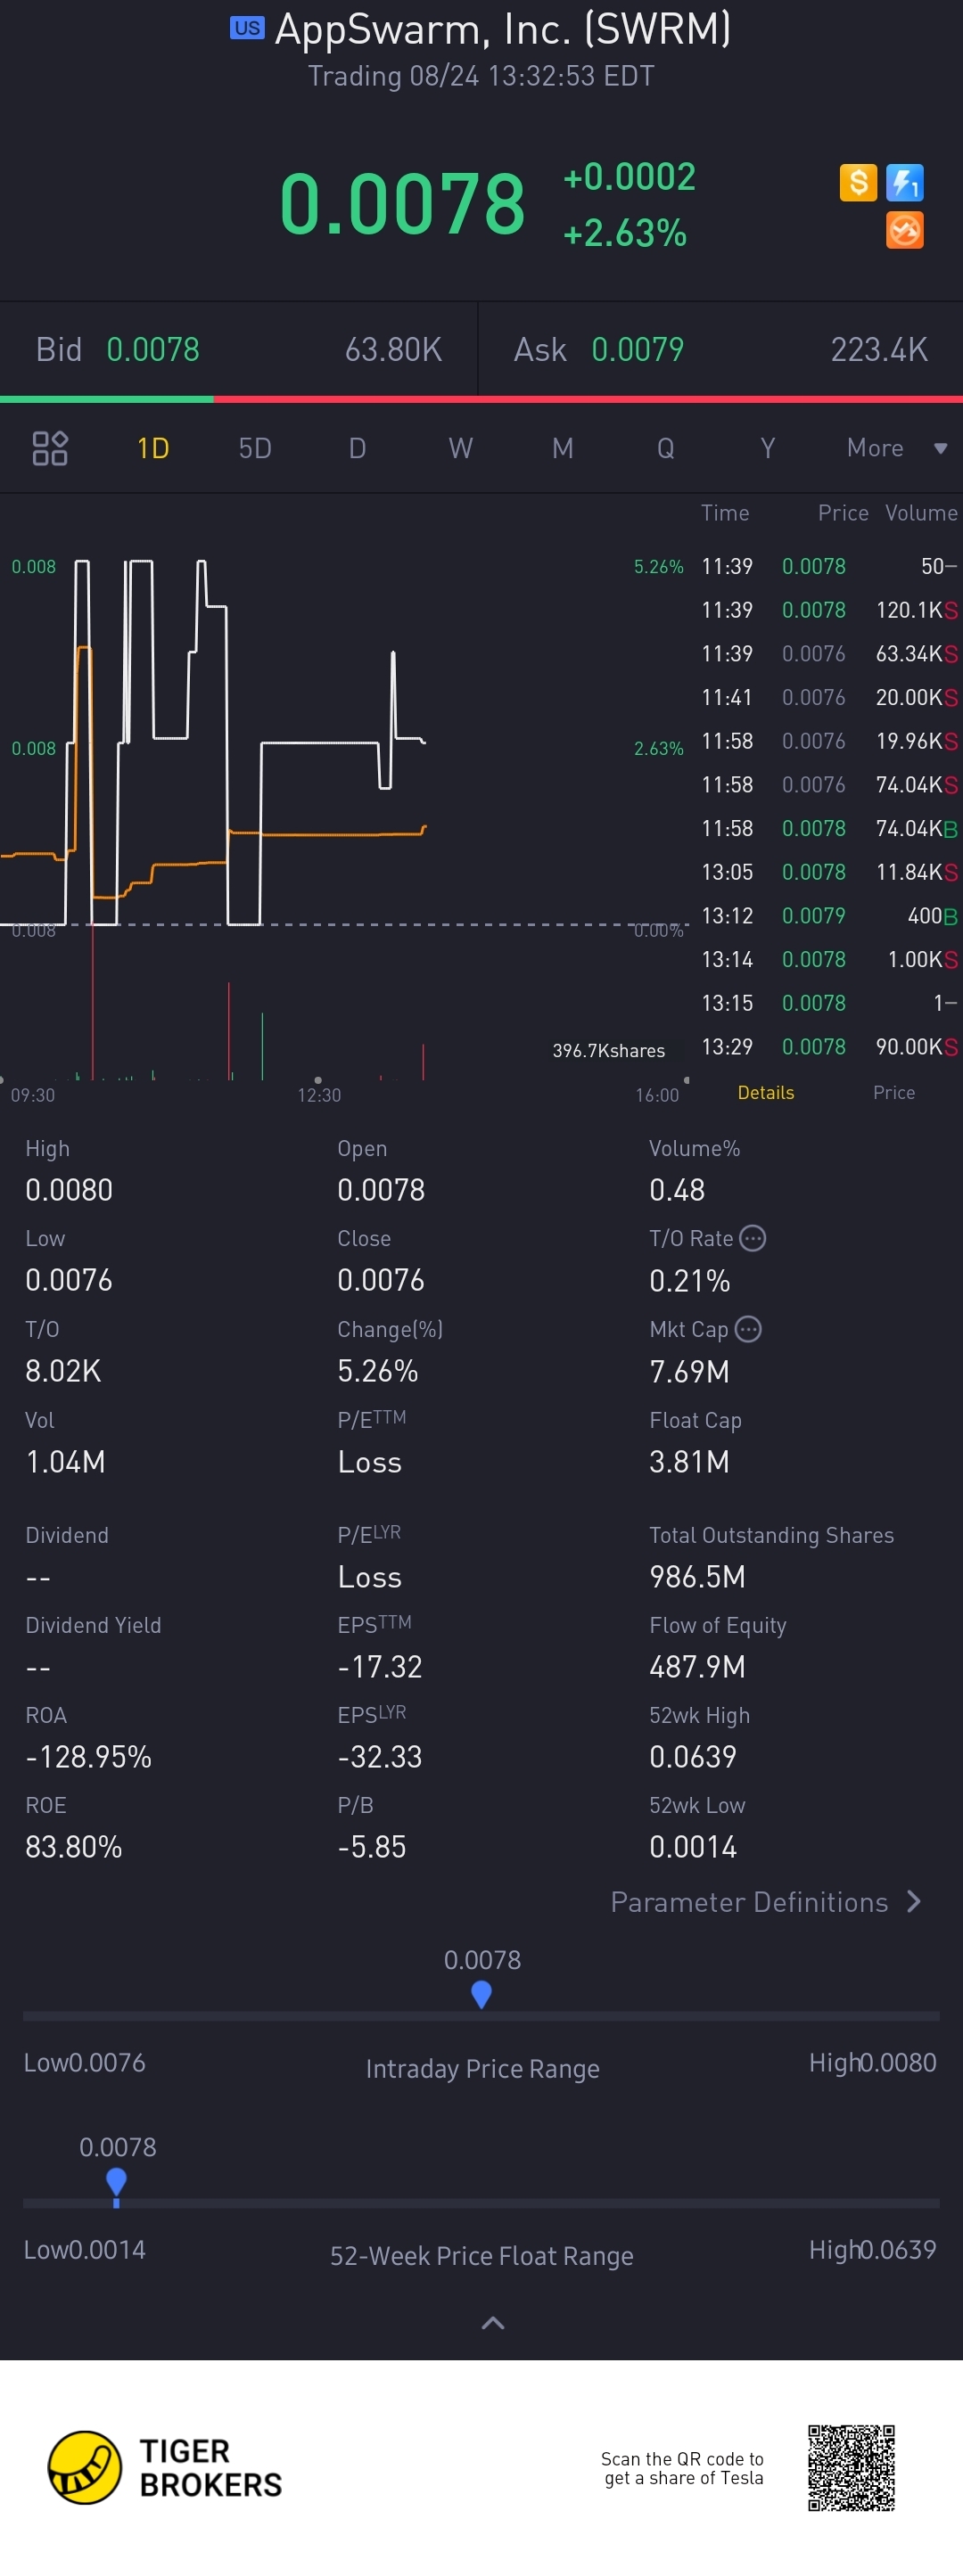Open the chart layout grid icon
The image size is (963, 2576).
click(50, 448)
